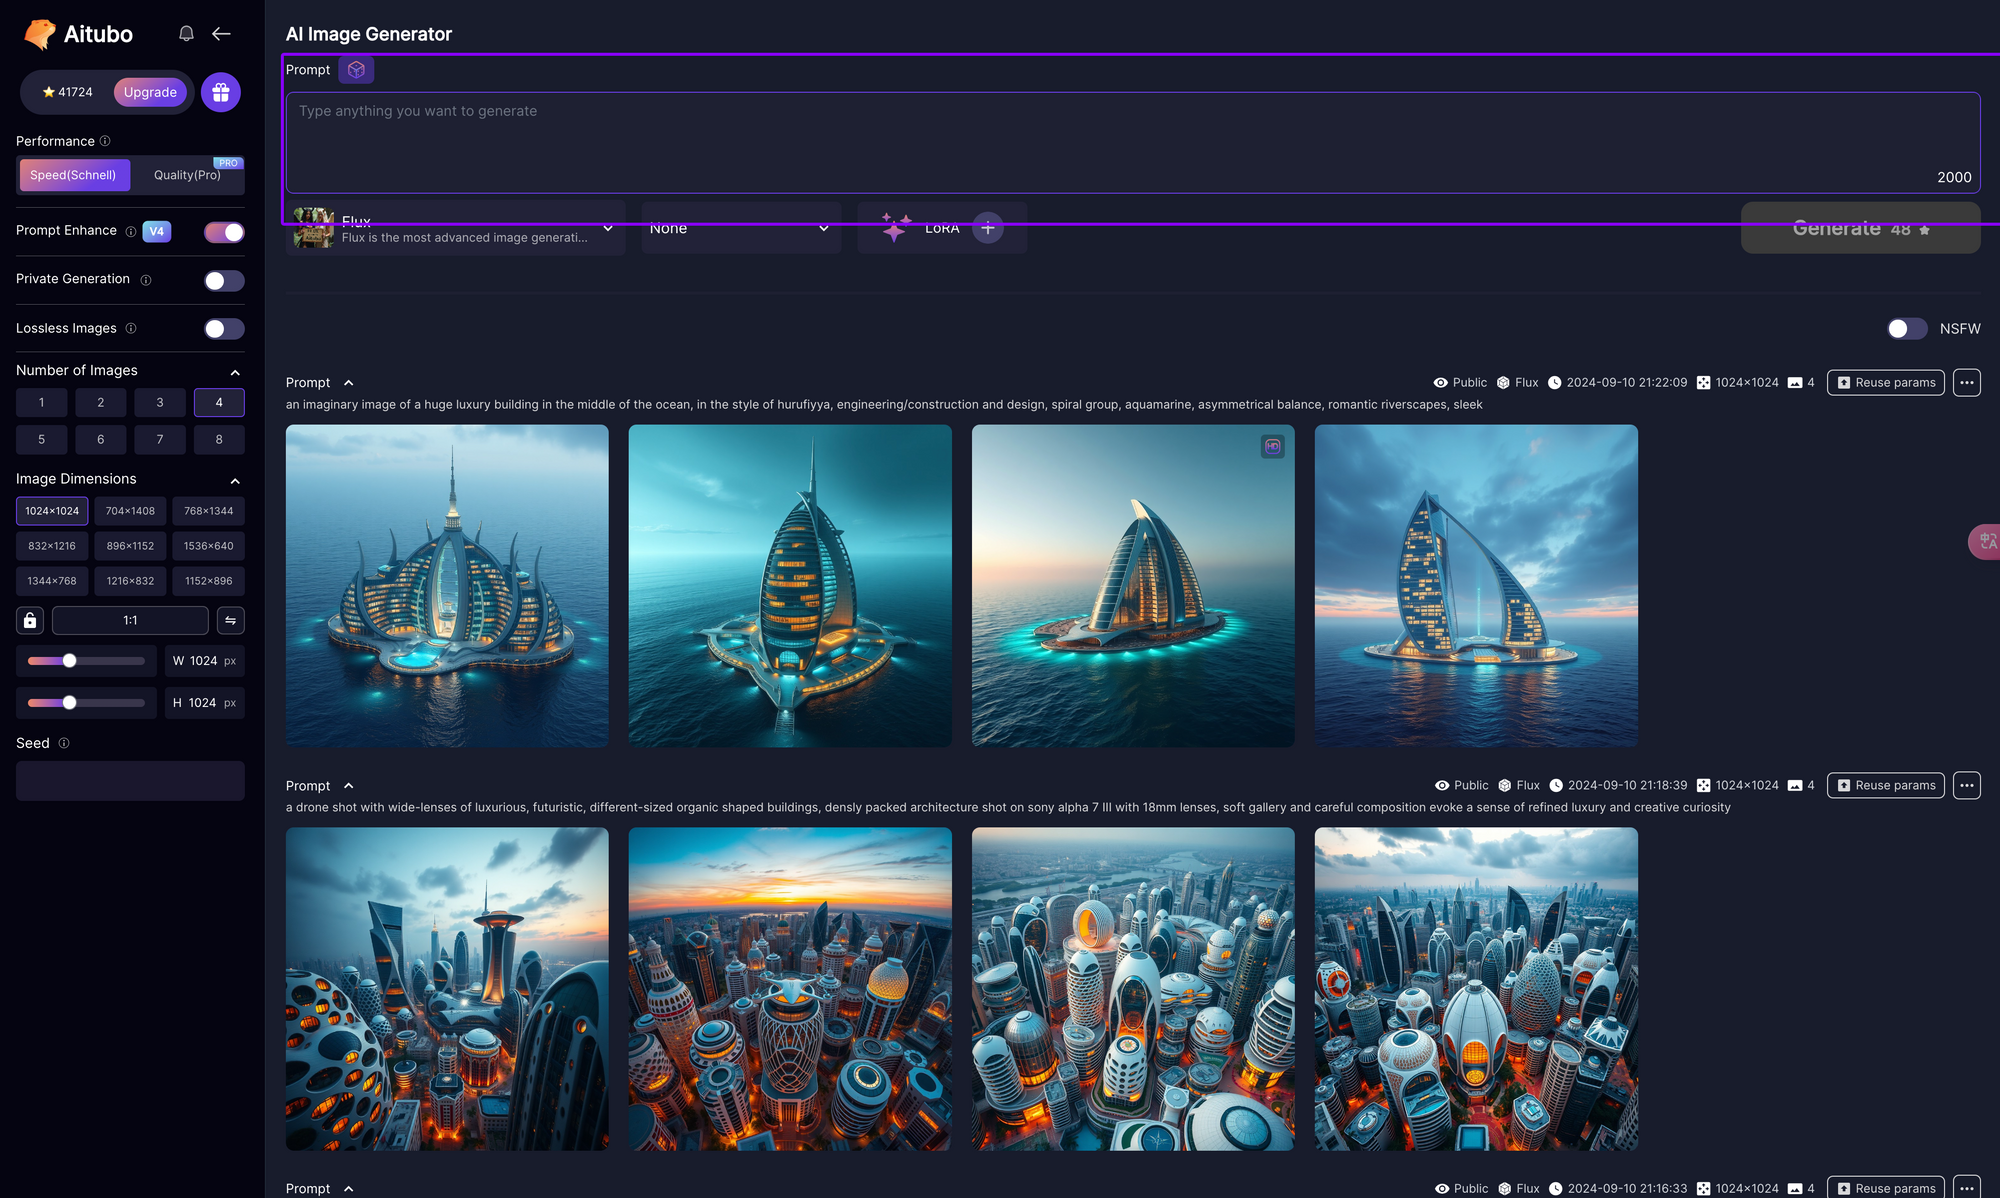Open the 1:1 aspect ratio selector
This screenshot has height=1198, width=2000.
click(x=130, y=620)
